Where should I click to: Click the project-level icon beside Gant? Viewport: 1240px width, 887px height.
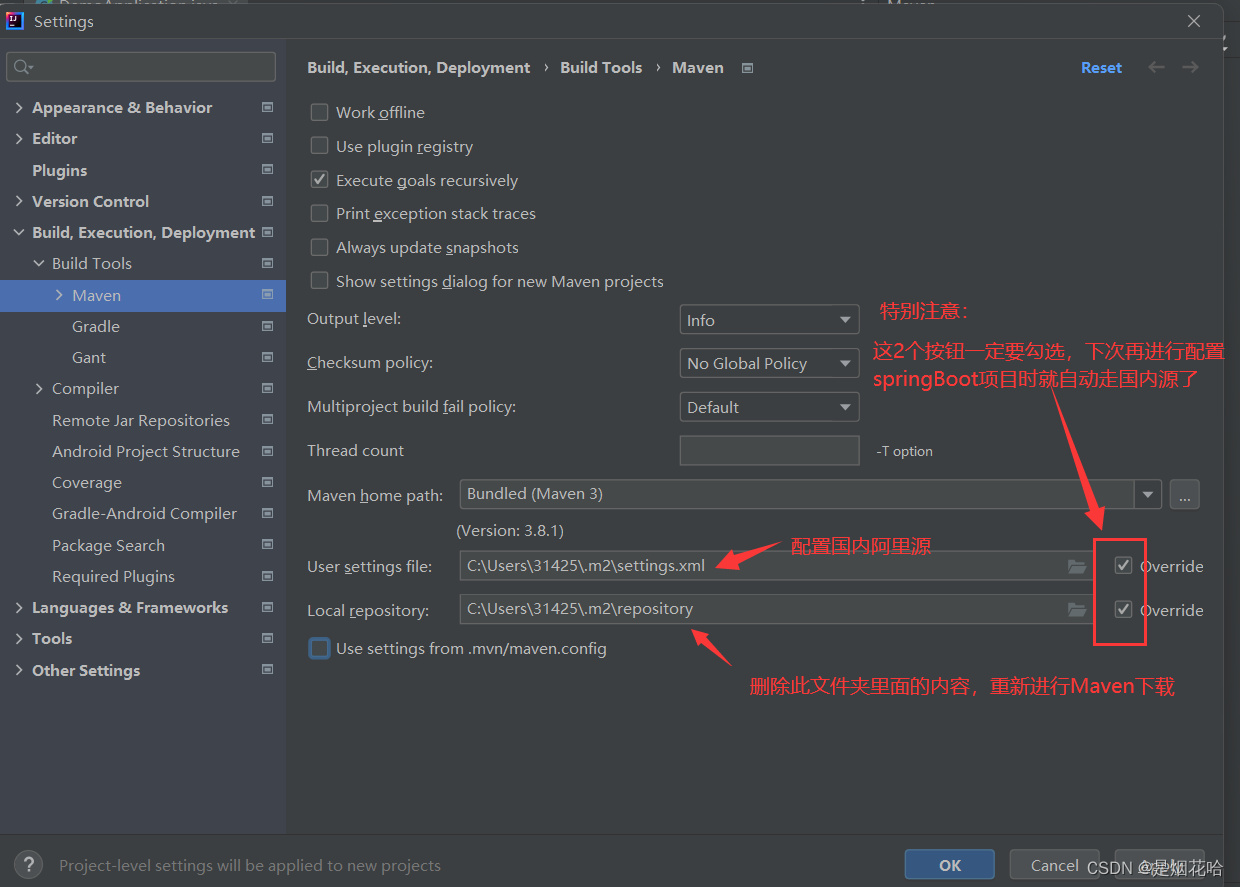point(267,357)
